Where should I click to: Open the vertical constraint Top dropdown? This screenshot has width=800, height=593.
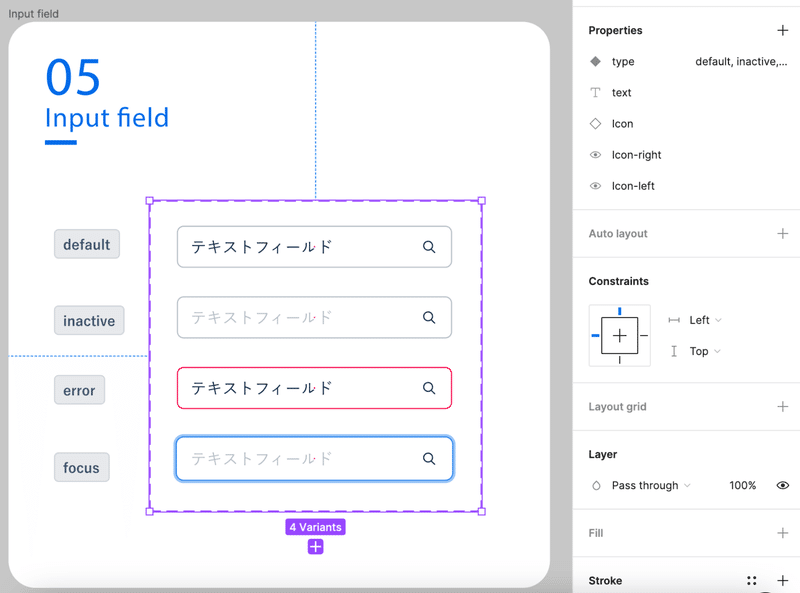click(705, 351)
